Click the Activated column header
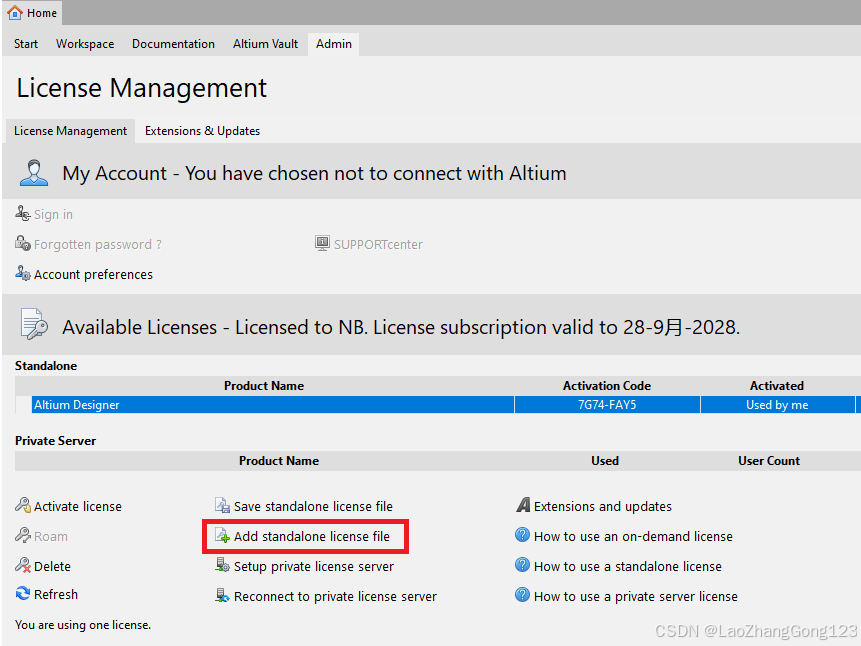This screenshot has width=861, height=646. tap(777, 386)
